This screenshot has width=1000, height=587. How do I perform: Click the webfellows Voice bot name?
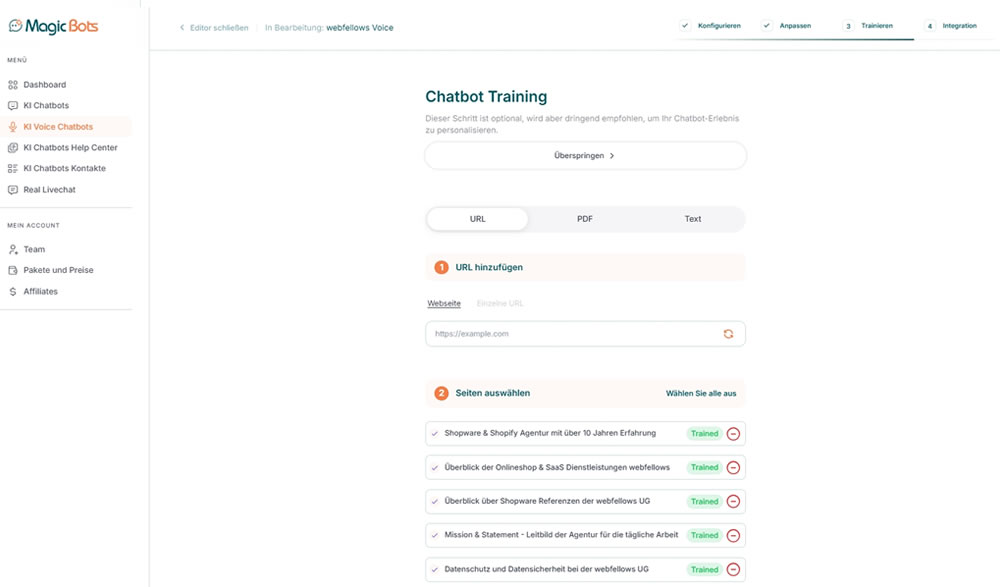tap(360, 27)
